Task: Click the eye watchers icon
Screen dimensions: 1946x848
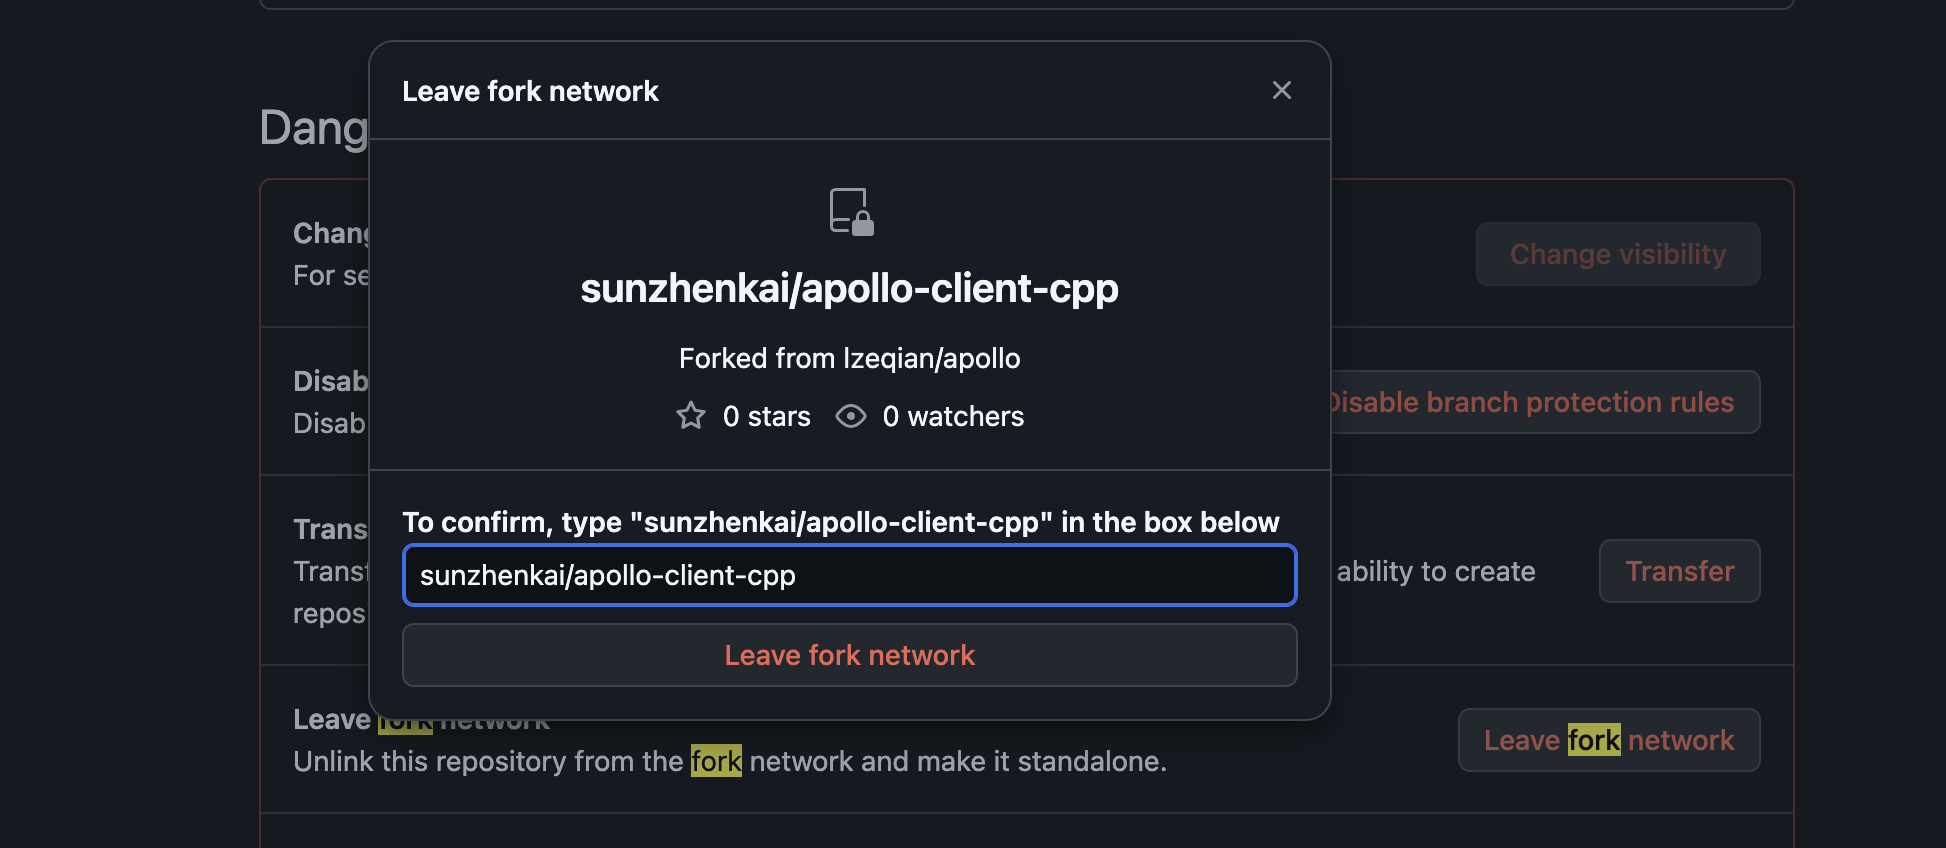Action: click(x=851, y=416)
